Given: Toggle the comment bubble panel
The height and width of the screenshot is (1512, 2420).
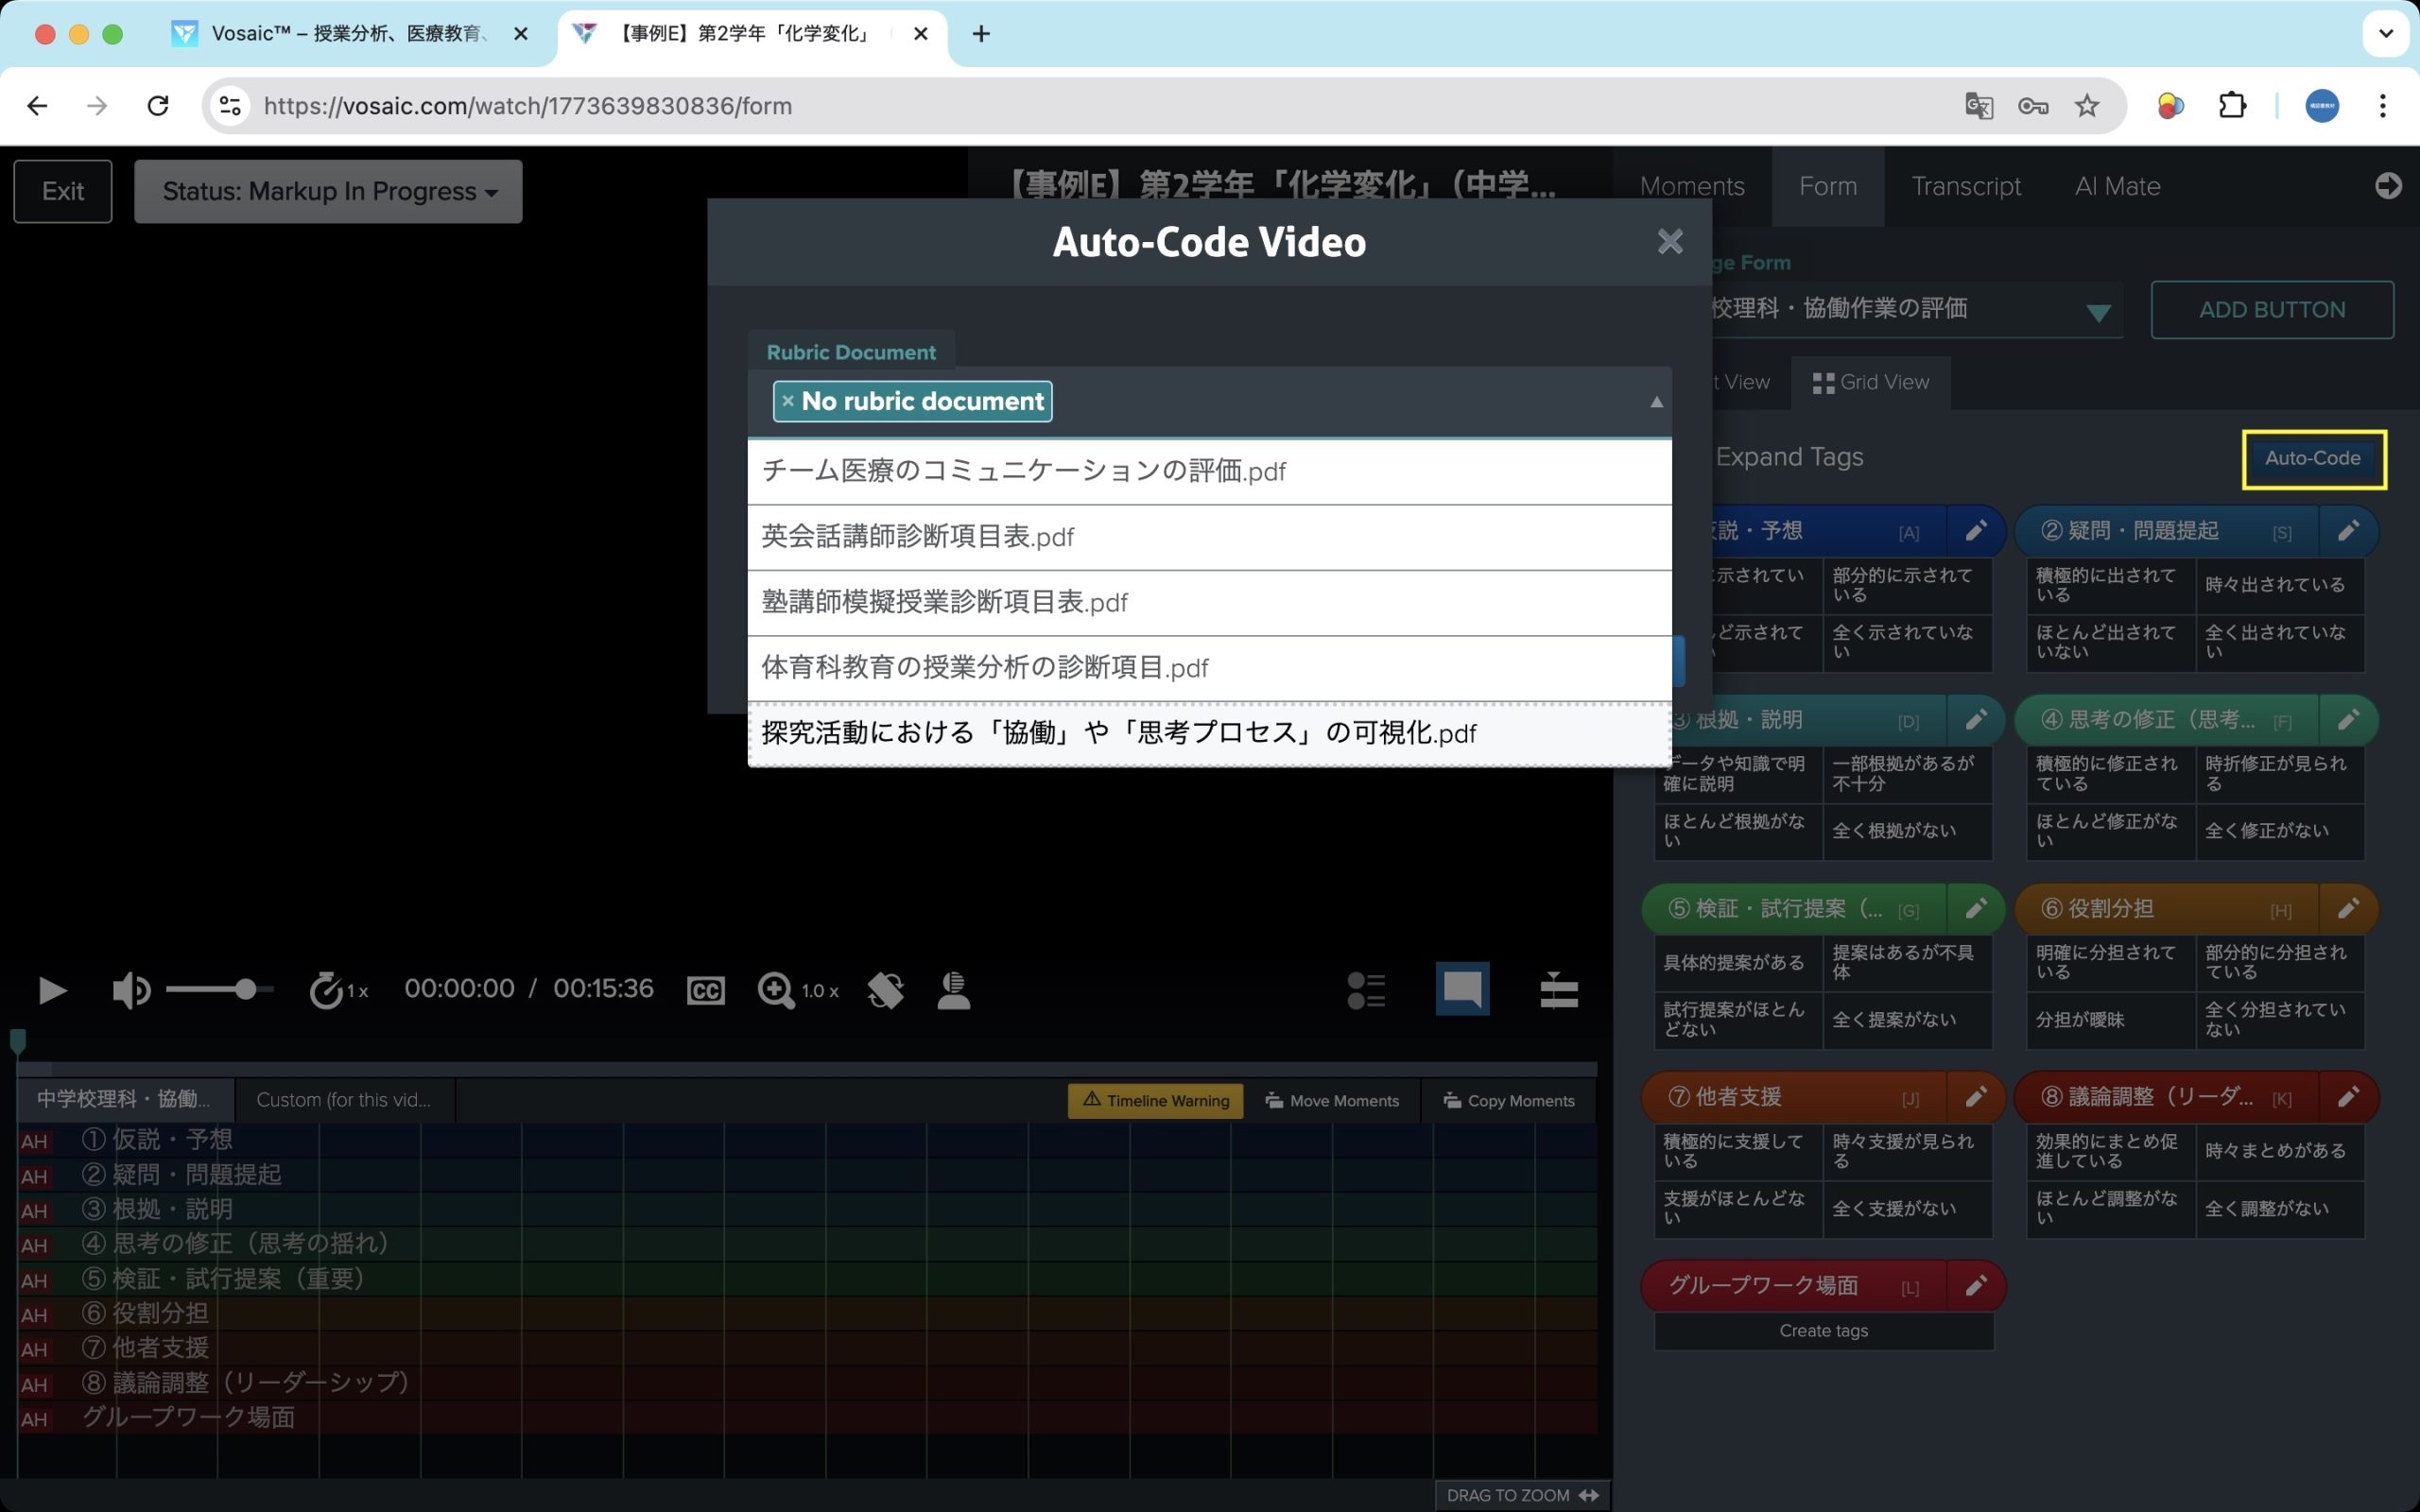Looking at the screenshot, I should click(x=1462, y=989).
